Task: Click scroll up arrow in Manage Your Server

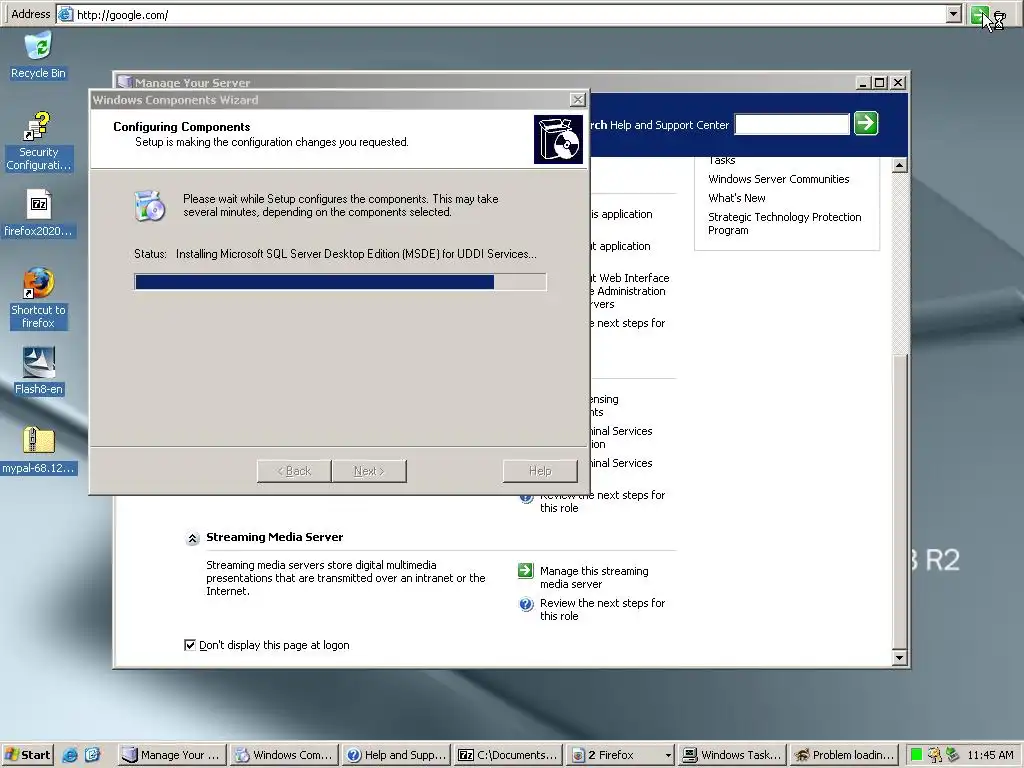Action: pyautogui.click(x=900, y=165)
